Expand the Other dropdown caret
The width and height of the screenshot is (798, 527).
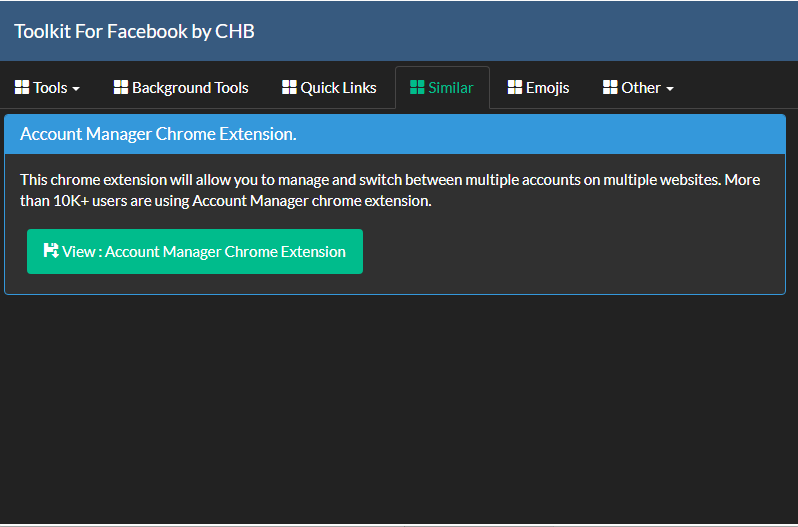pos(670,89)
